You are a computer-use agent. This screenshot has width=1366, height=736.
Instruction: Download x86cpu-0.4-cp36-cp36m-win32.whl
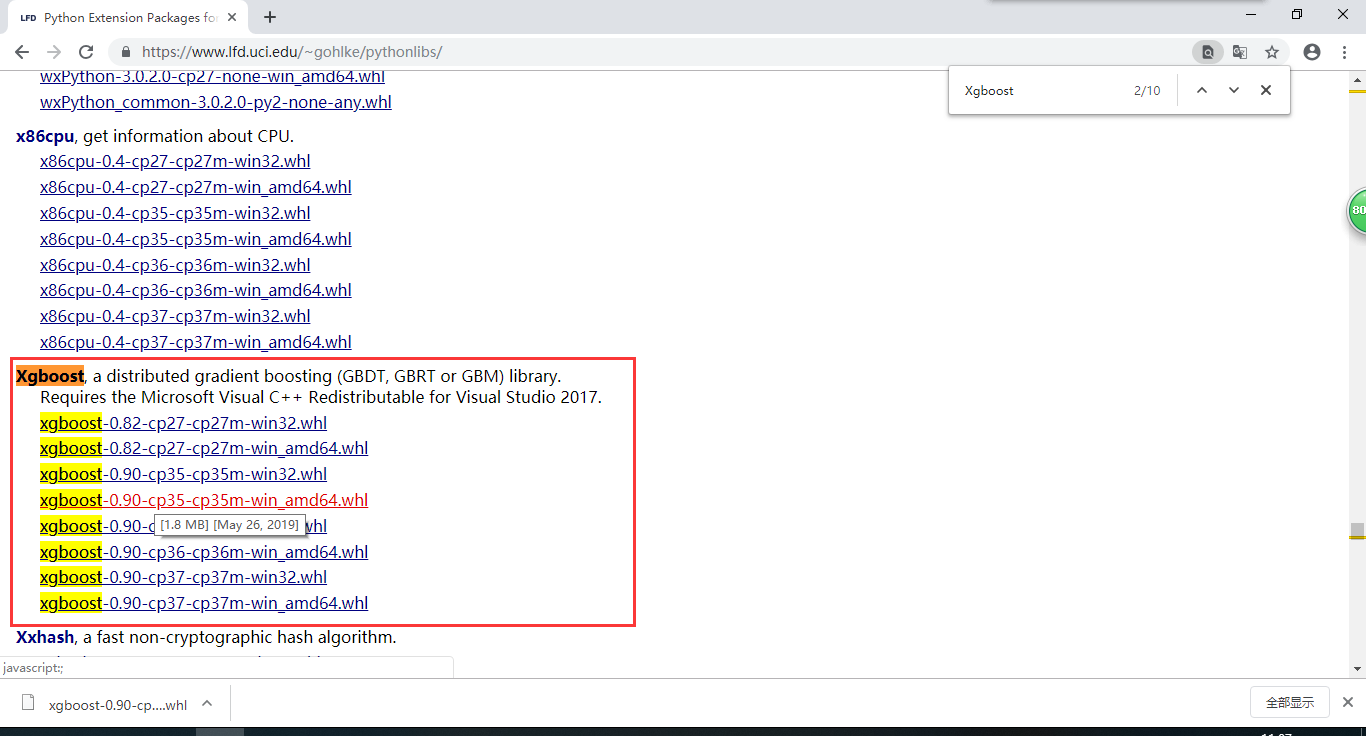[175, 265]
